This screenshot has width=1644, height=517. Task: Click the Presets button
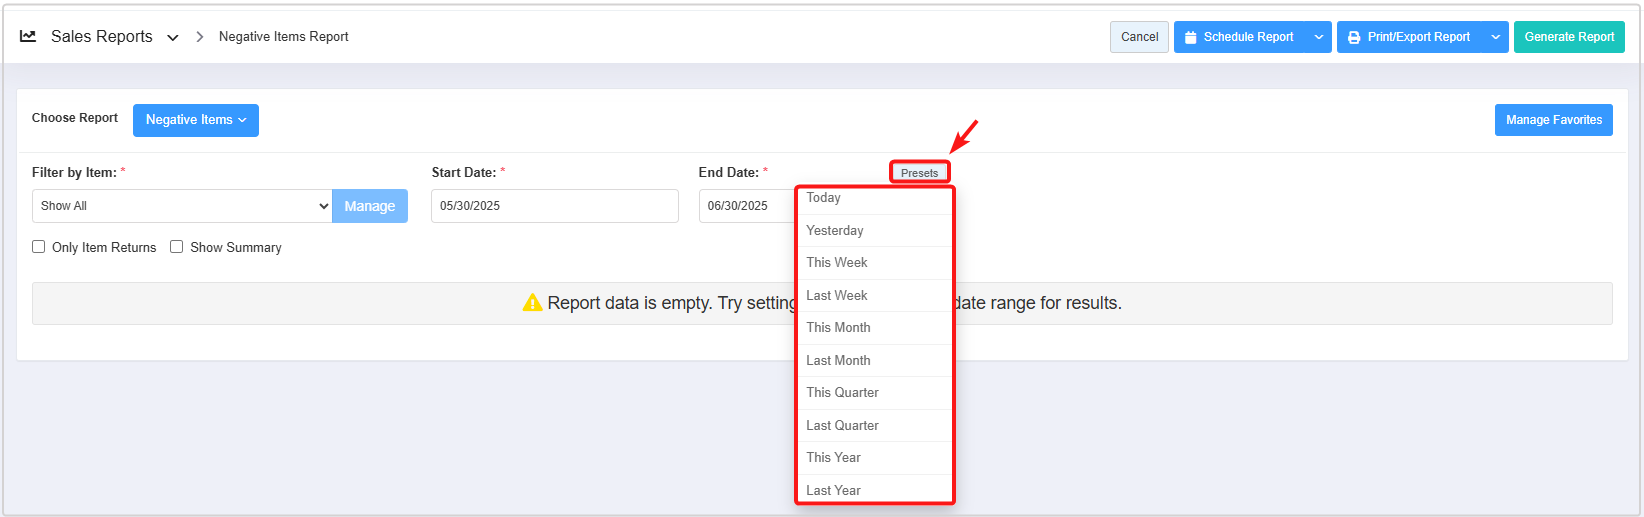coord(919,173)
